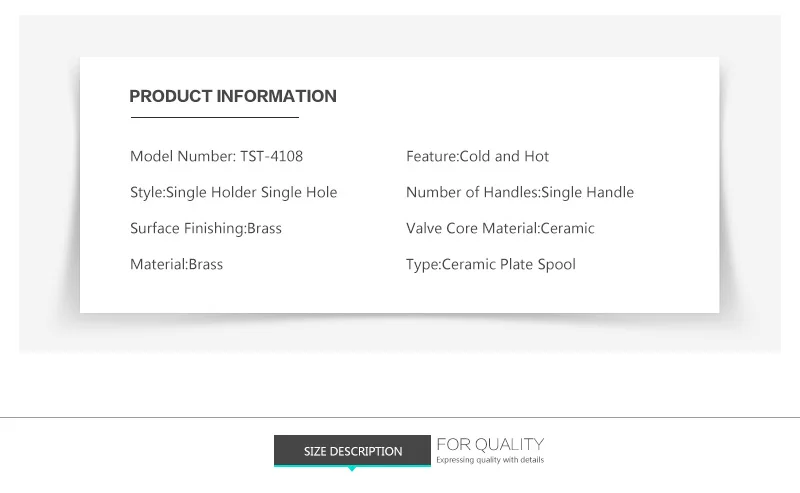The width and height of the screenshot is (800, 493).
Task: Click the Material Brass entry
Action: pos(177,264)
